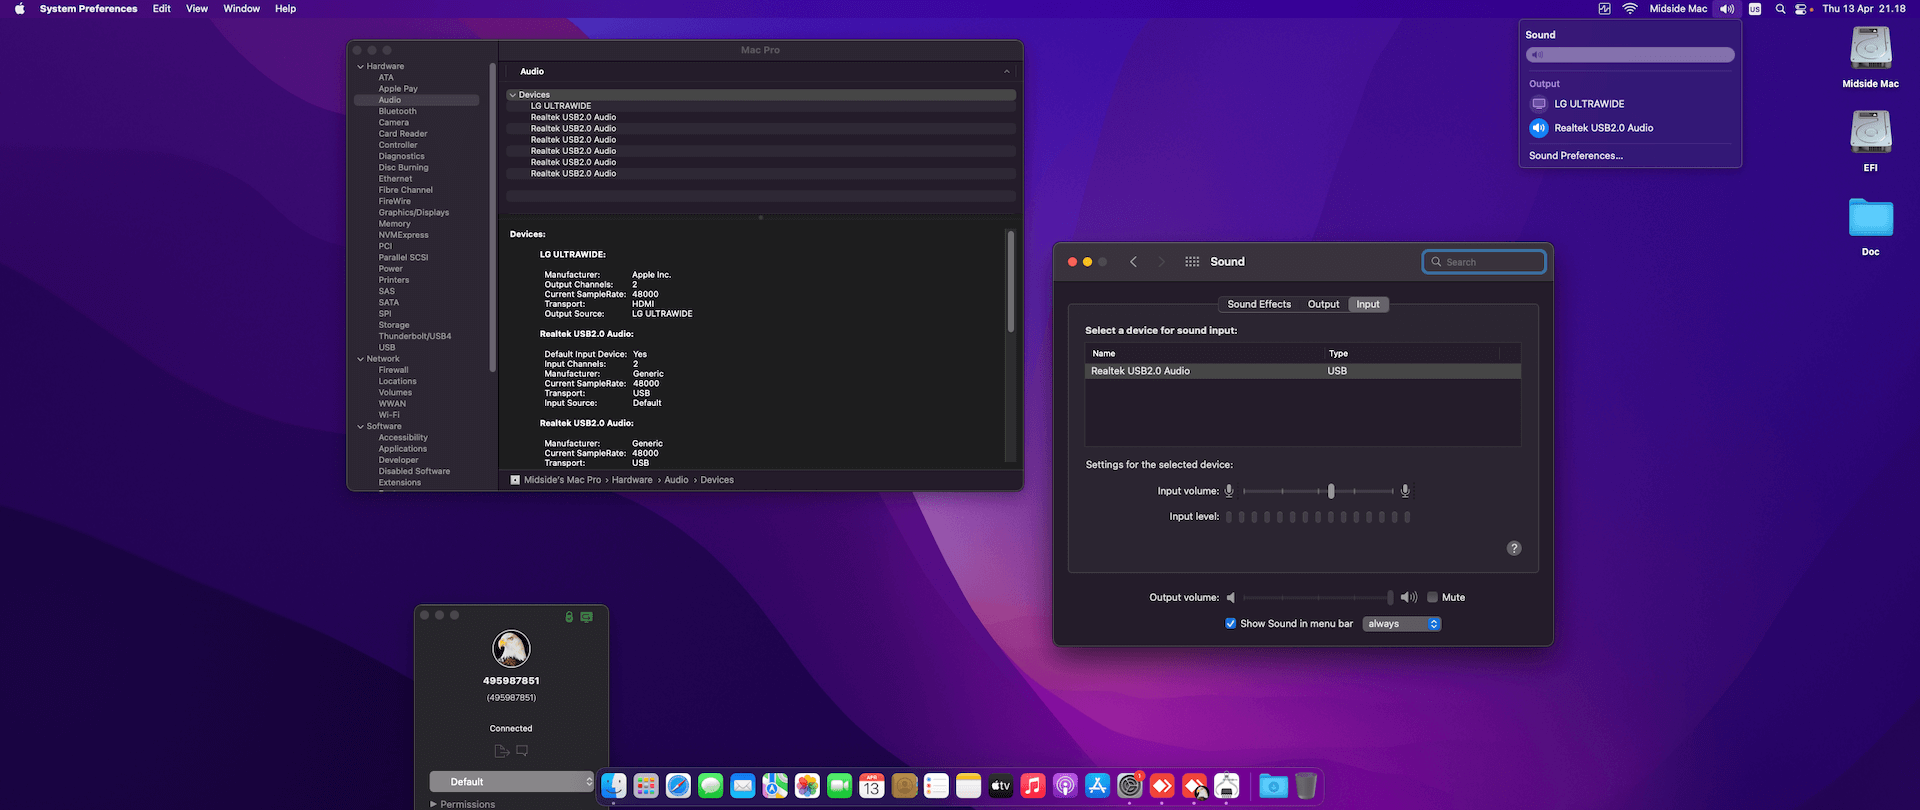Open Safari from the Dock

678,786
